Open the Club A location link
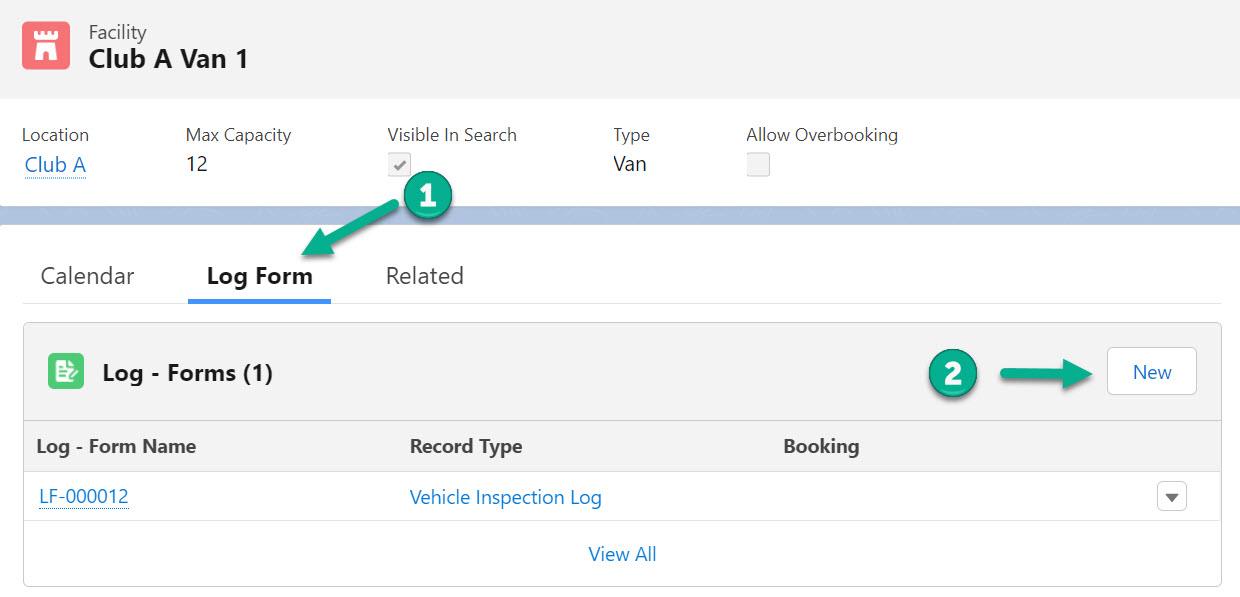The image size is (1240, 597). click(55, 165)
